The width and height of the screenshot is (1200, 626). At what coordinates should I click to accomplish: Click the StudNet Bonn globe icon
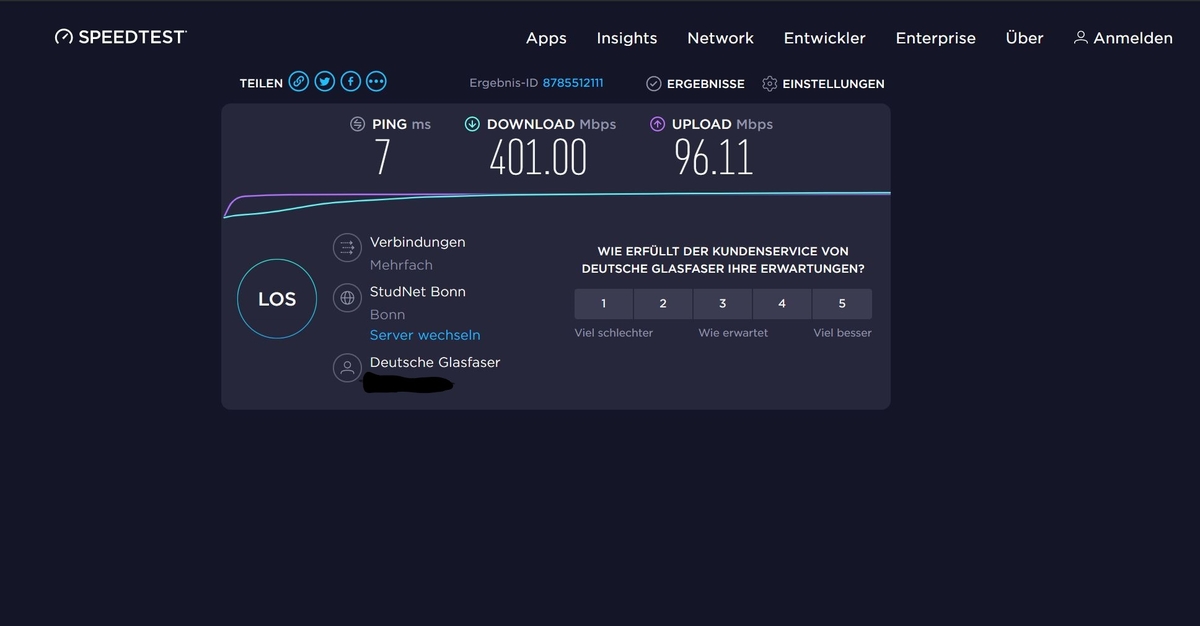point(347,297)
